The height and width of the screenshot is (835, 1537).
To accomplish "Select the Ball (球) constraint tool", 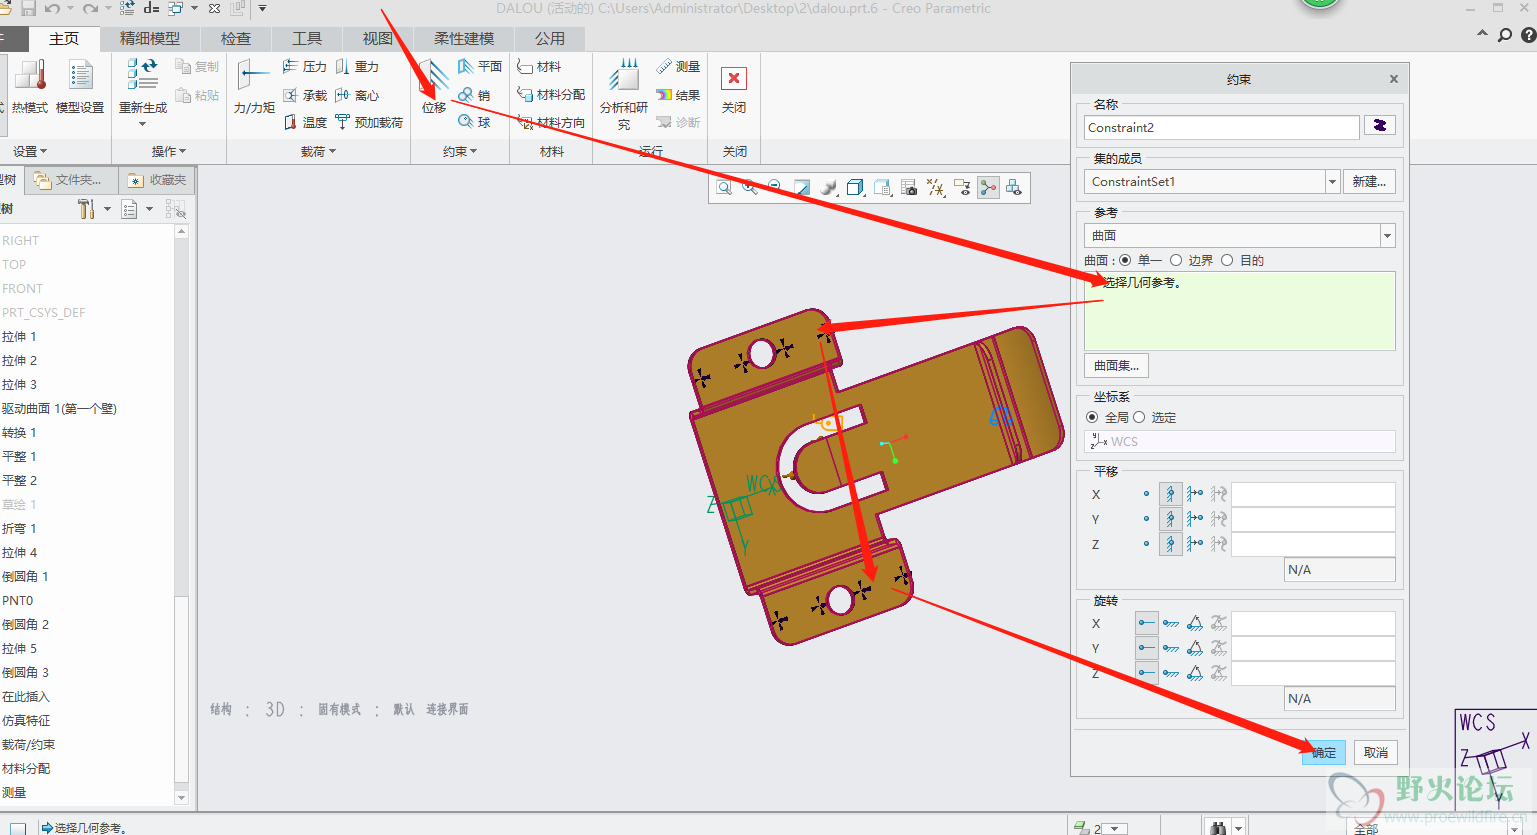I will point(474,122).
